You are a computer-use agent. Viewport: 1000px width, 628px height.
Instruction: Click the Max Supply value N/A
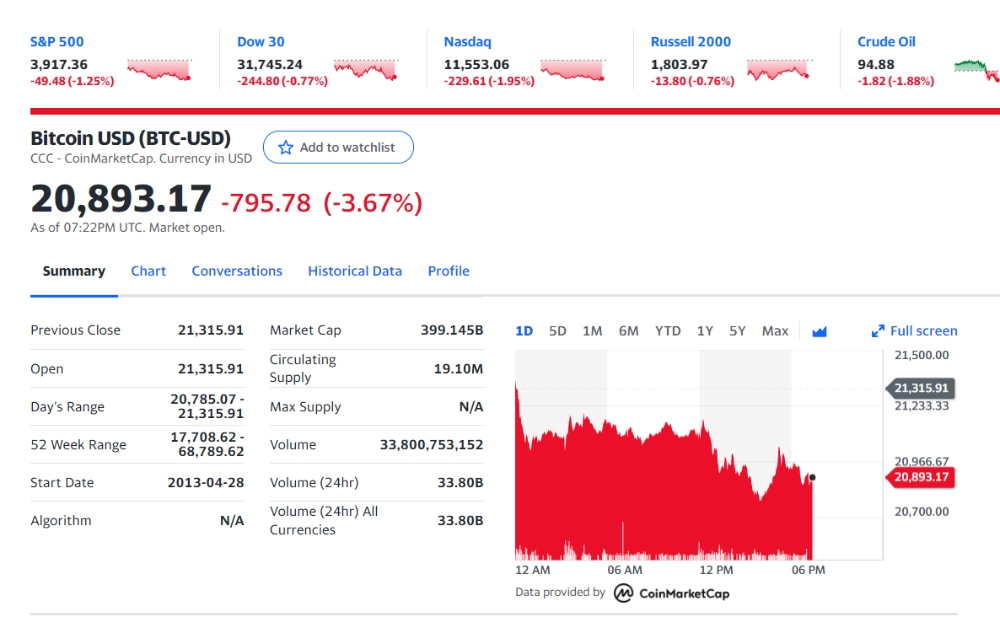471,407
